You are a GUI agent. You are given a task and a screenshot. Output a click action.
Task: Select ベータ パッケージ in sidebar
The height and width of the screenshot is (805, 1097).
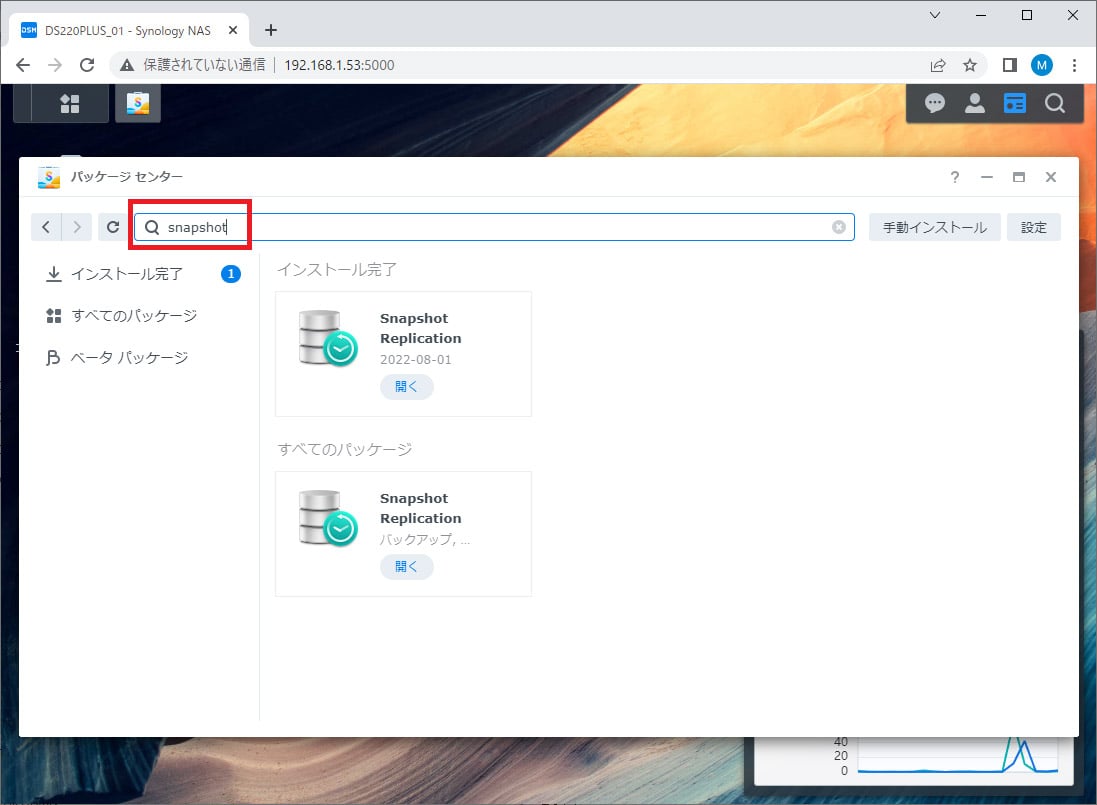click(x=143, y=357)
